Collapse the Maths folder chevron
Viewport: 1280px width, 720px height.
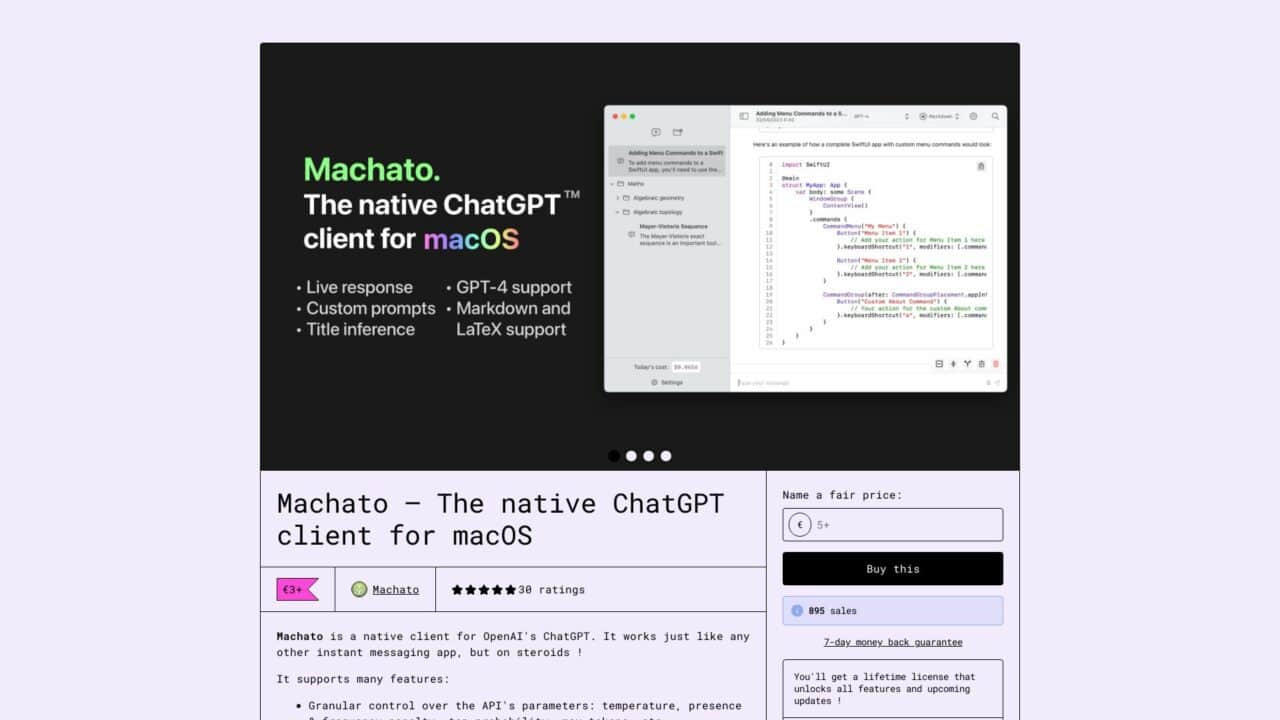(611, 184)
